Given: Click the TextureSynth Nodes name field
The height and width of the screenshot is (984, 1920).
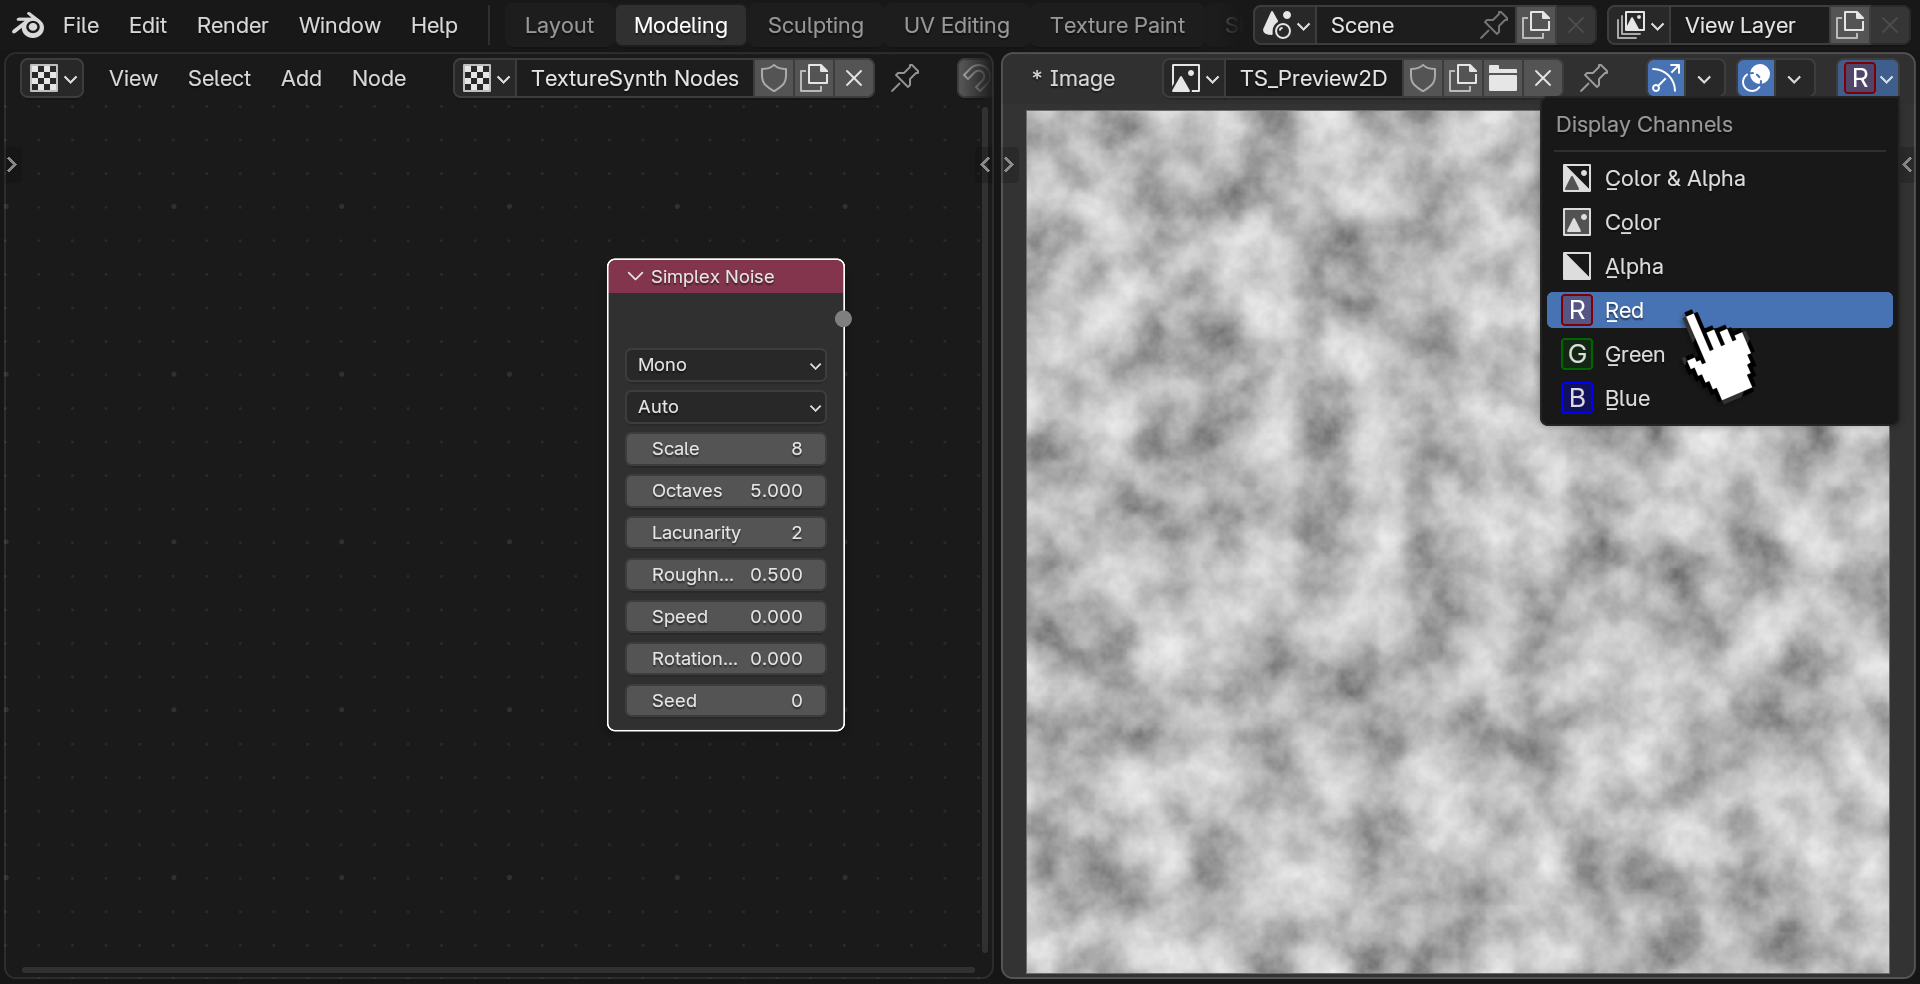Looking at the screenshot, I should tap(635, 78).
